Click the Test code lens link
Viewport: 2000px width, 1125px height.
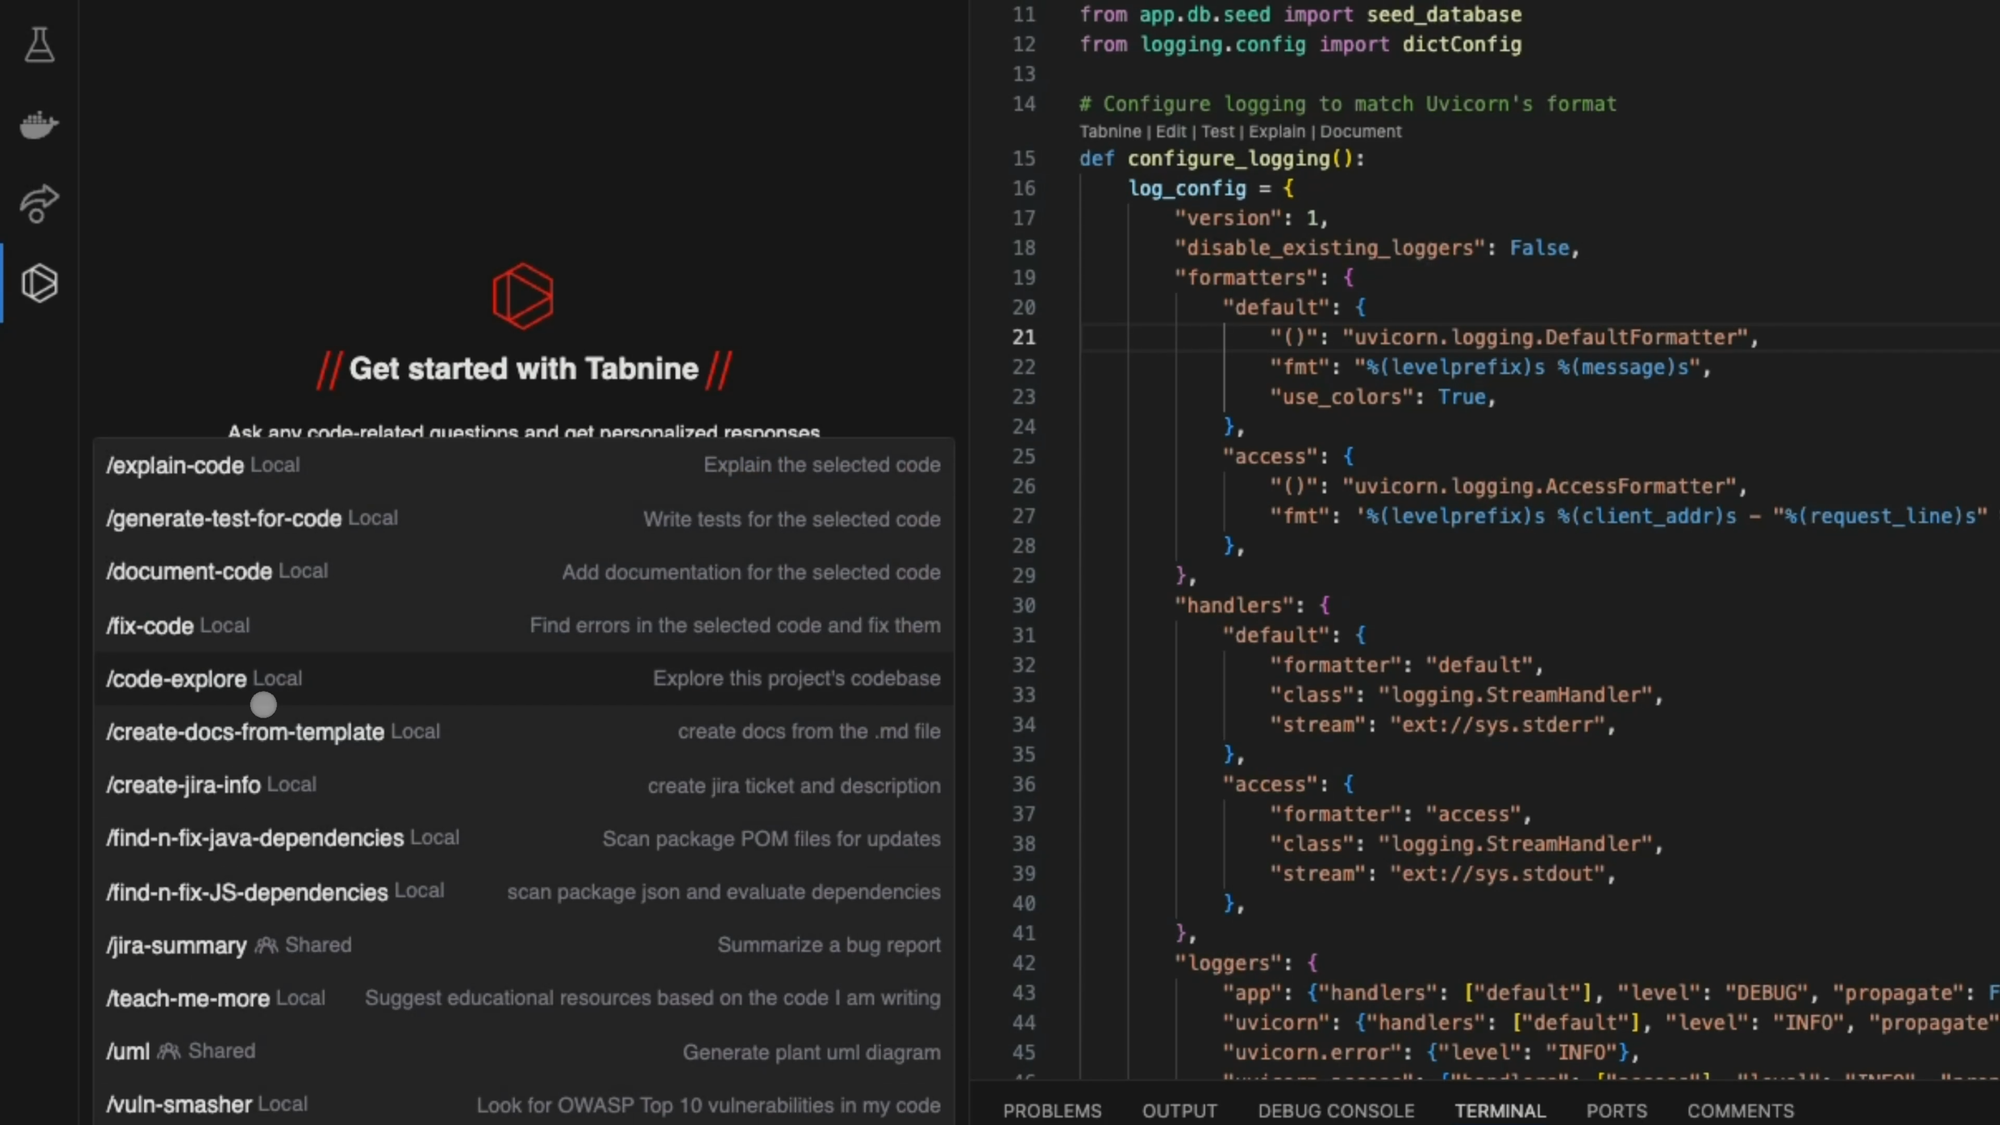(x=1217, y=132)
